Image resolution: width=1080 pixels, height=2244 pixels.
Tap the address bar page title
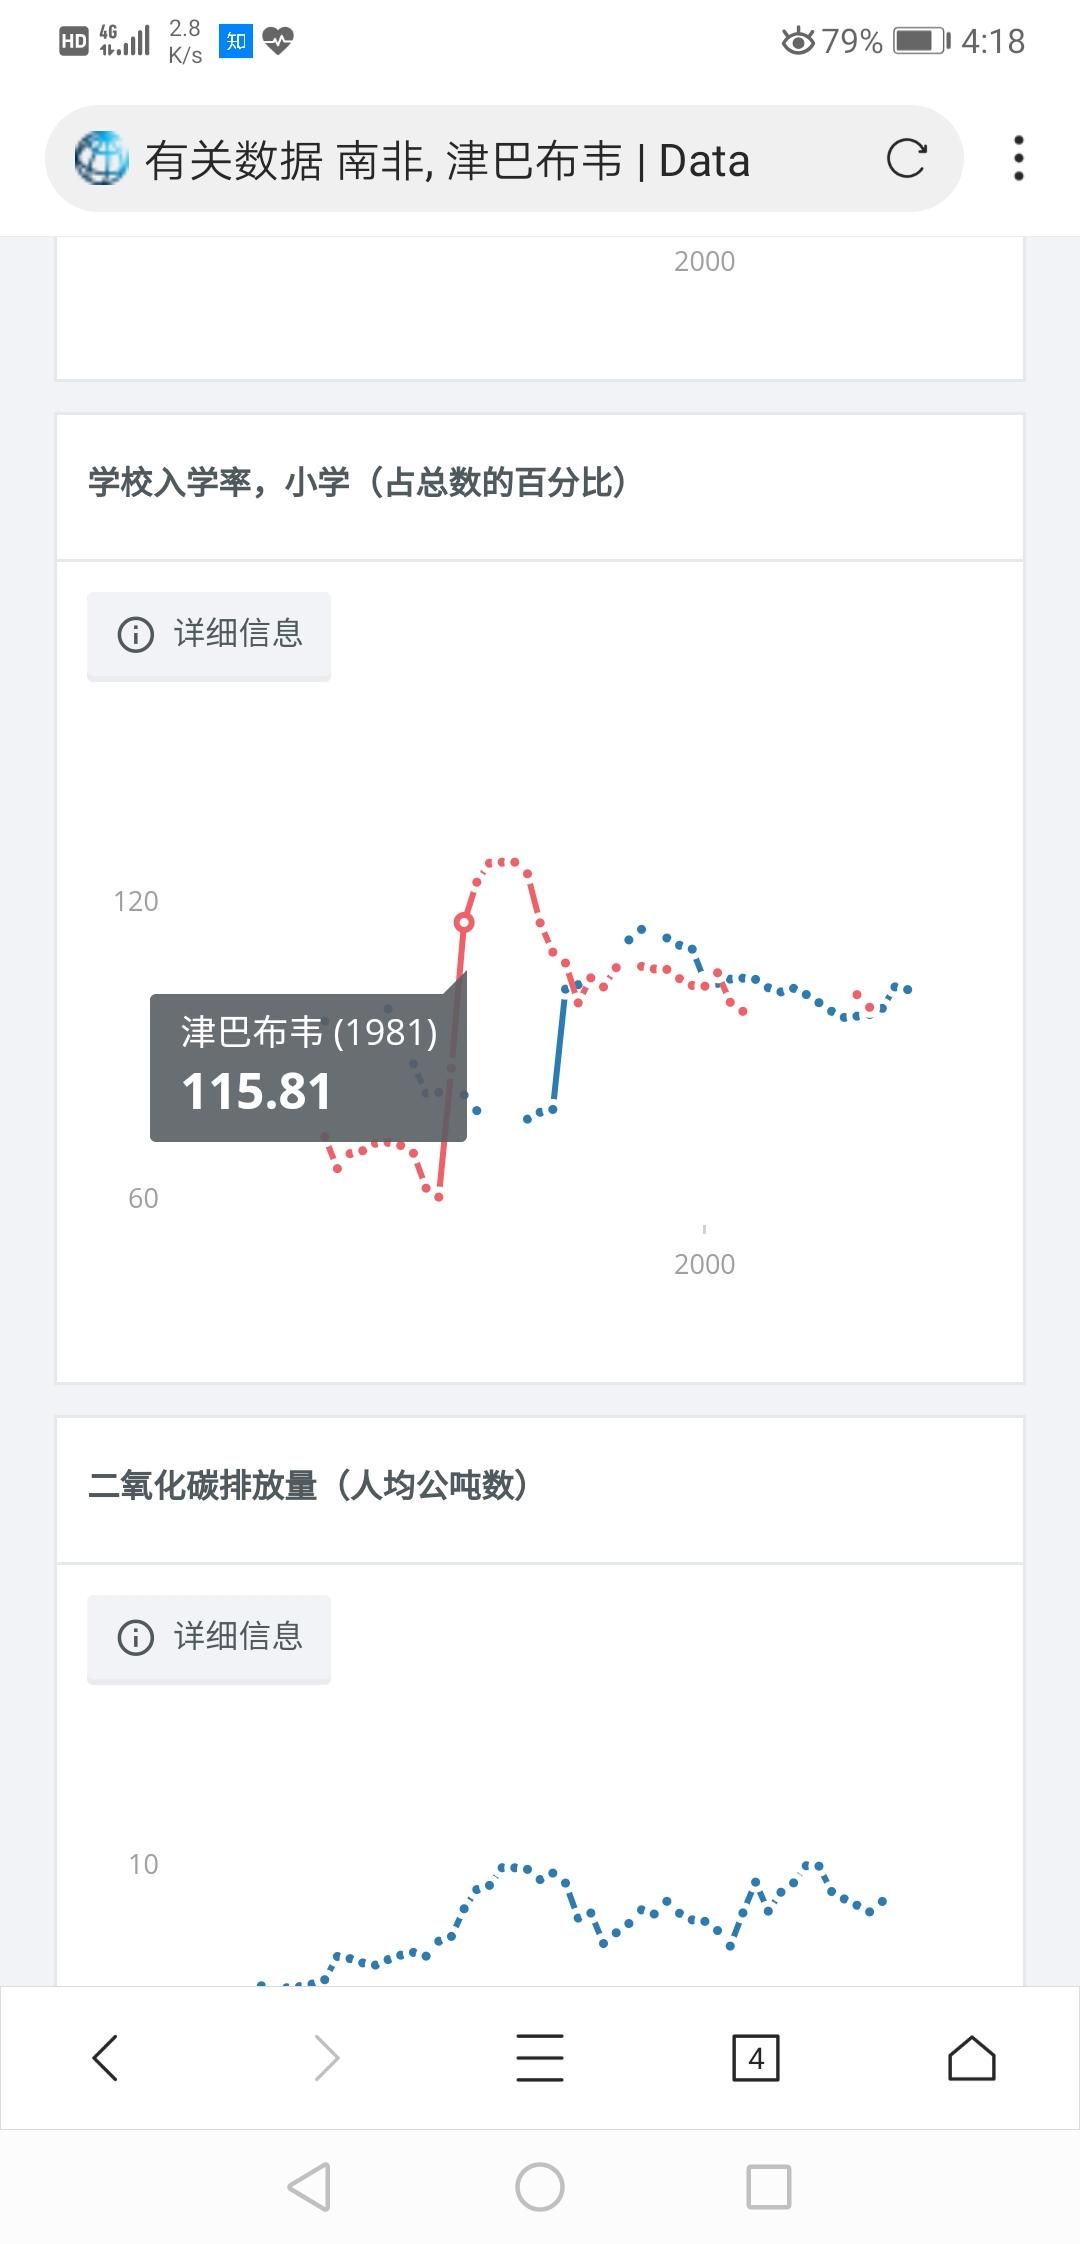(x=447, y=161)
